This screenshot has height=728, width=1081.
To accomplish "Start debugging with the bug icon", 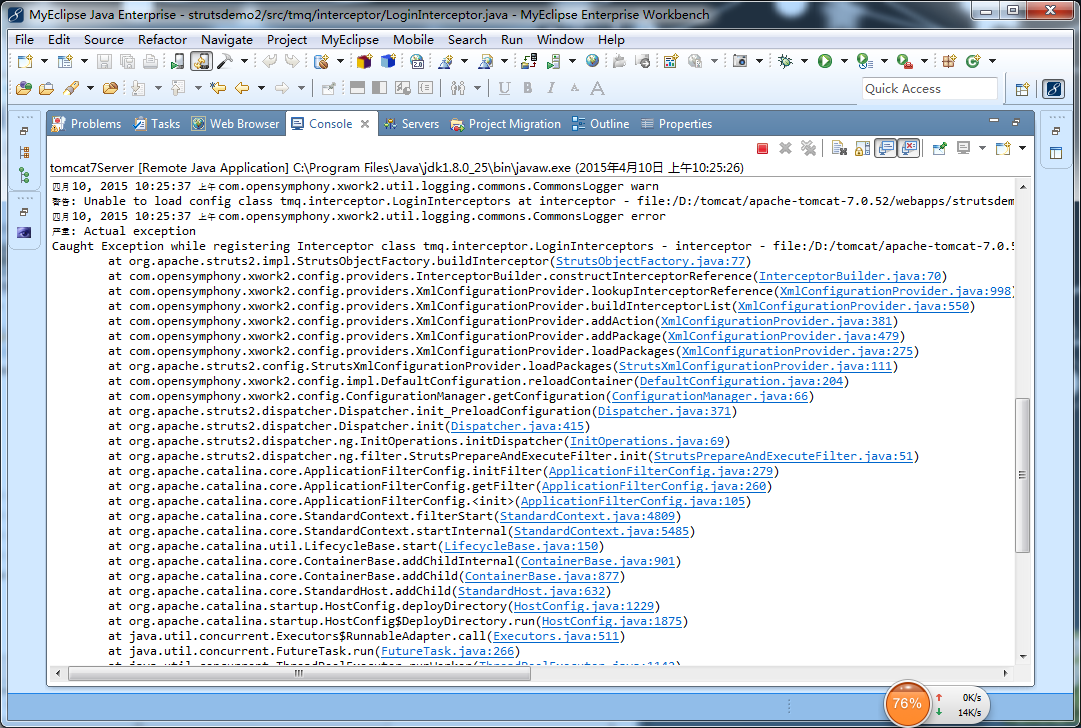I will click(785, 61).
